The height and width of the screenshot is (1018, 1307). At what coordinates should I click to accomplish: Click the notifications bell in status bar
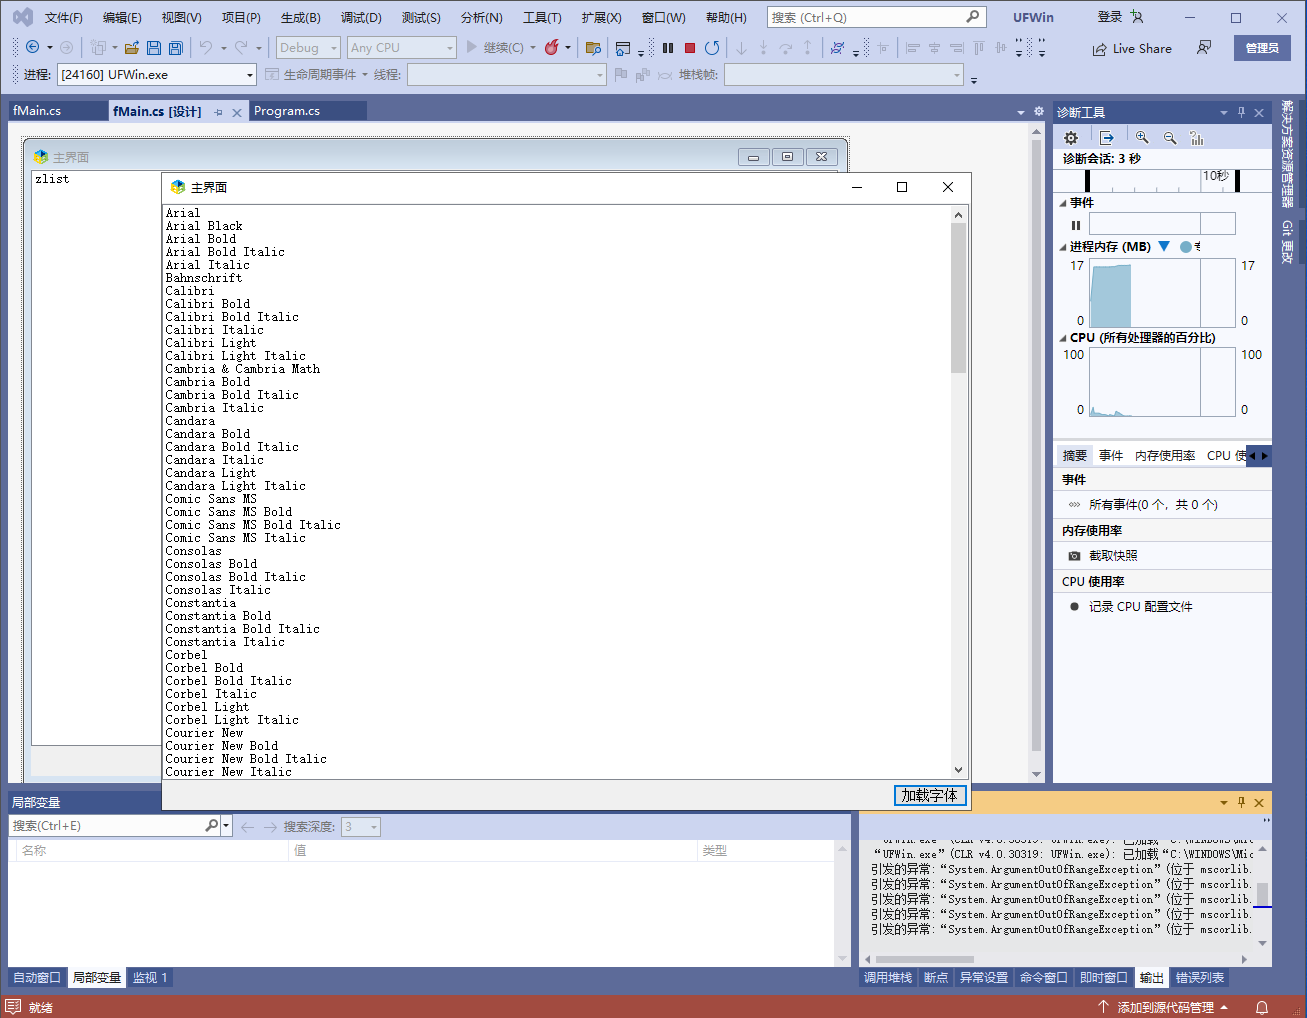tap(1262, 1007)
